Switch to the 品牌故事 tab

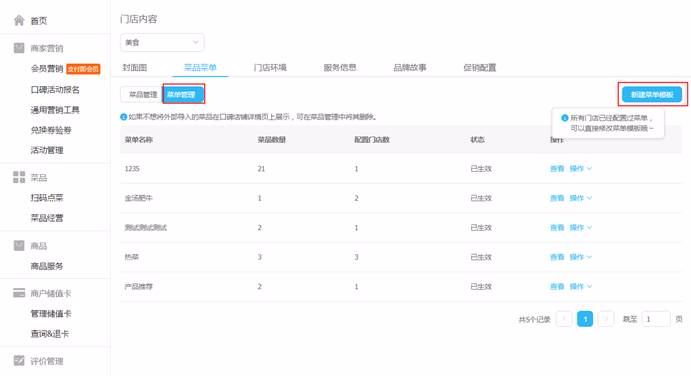click(410, 67)
